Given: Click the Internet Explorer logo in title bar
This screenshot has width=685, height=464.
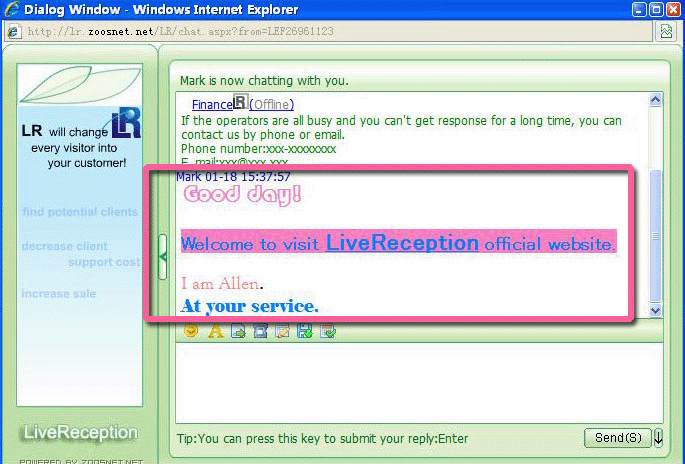Looking at the screenshot, I should coord(12,9).
